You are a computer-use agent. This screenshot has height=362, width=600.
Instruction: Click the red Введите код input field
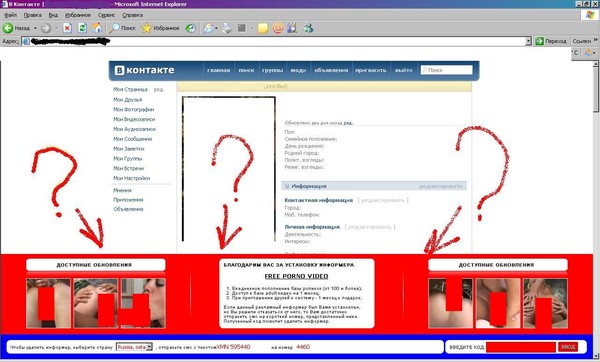(521, 347)
